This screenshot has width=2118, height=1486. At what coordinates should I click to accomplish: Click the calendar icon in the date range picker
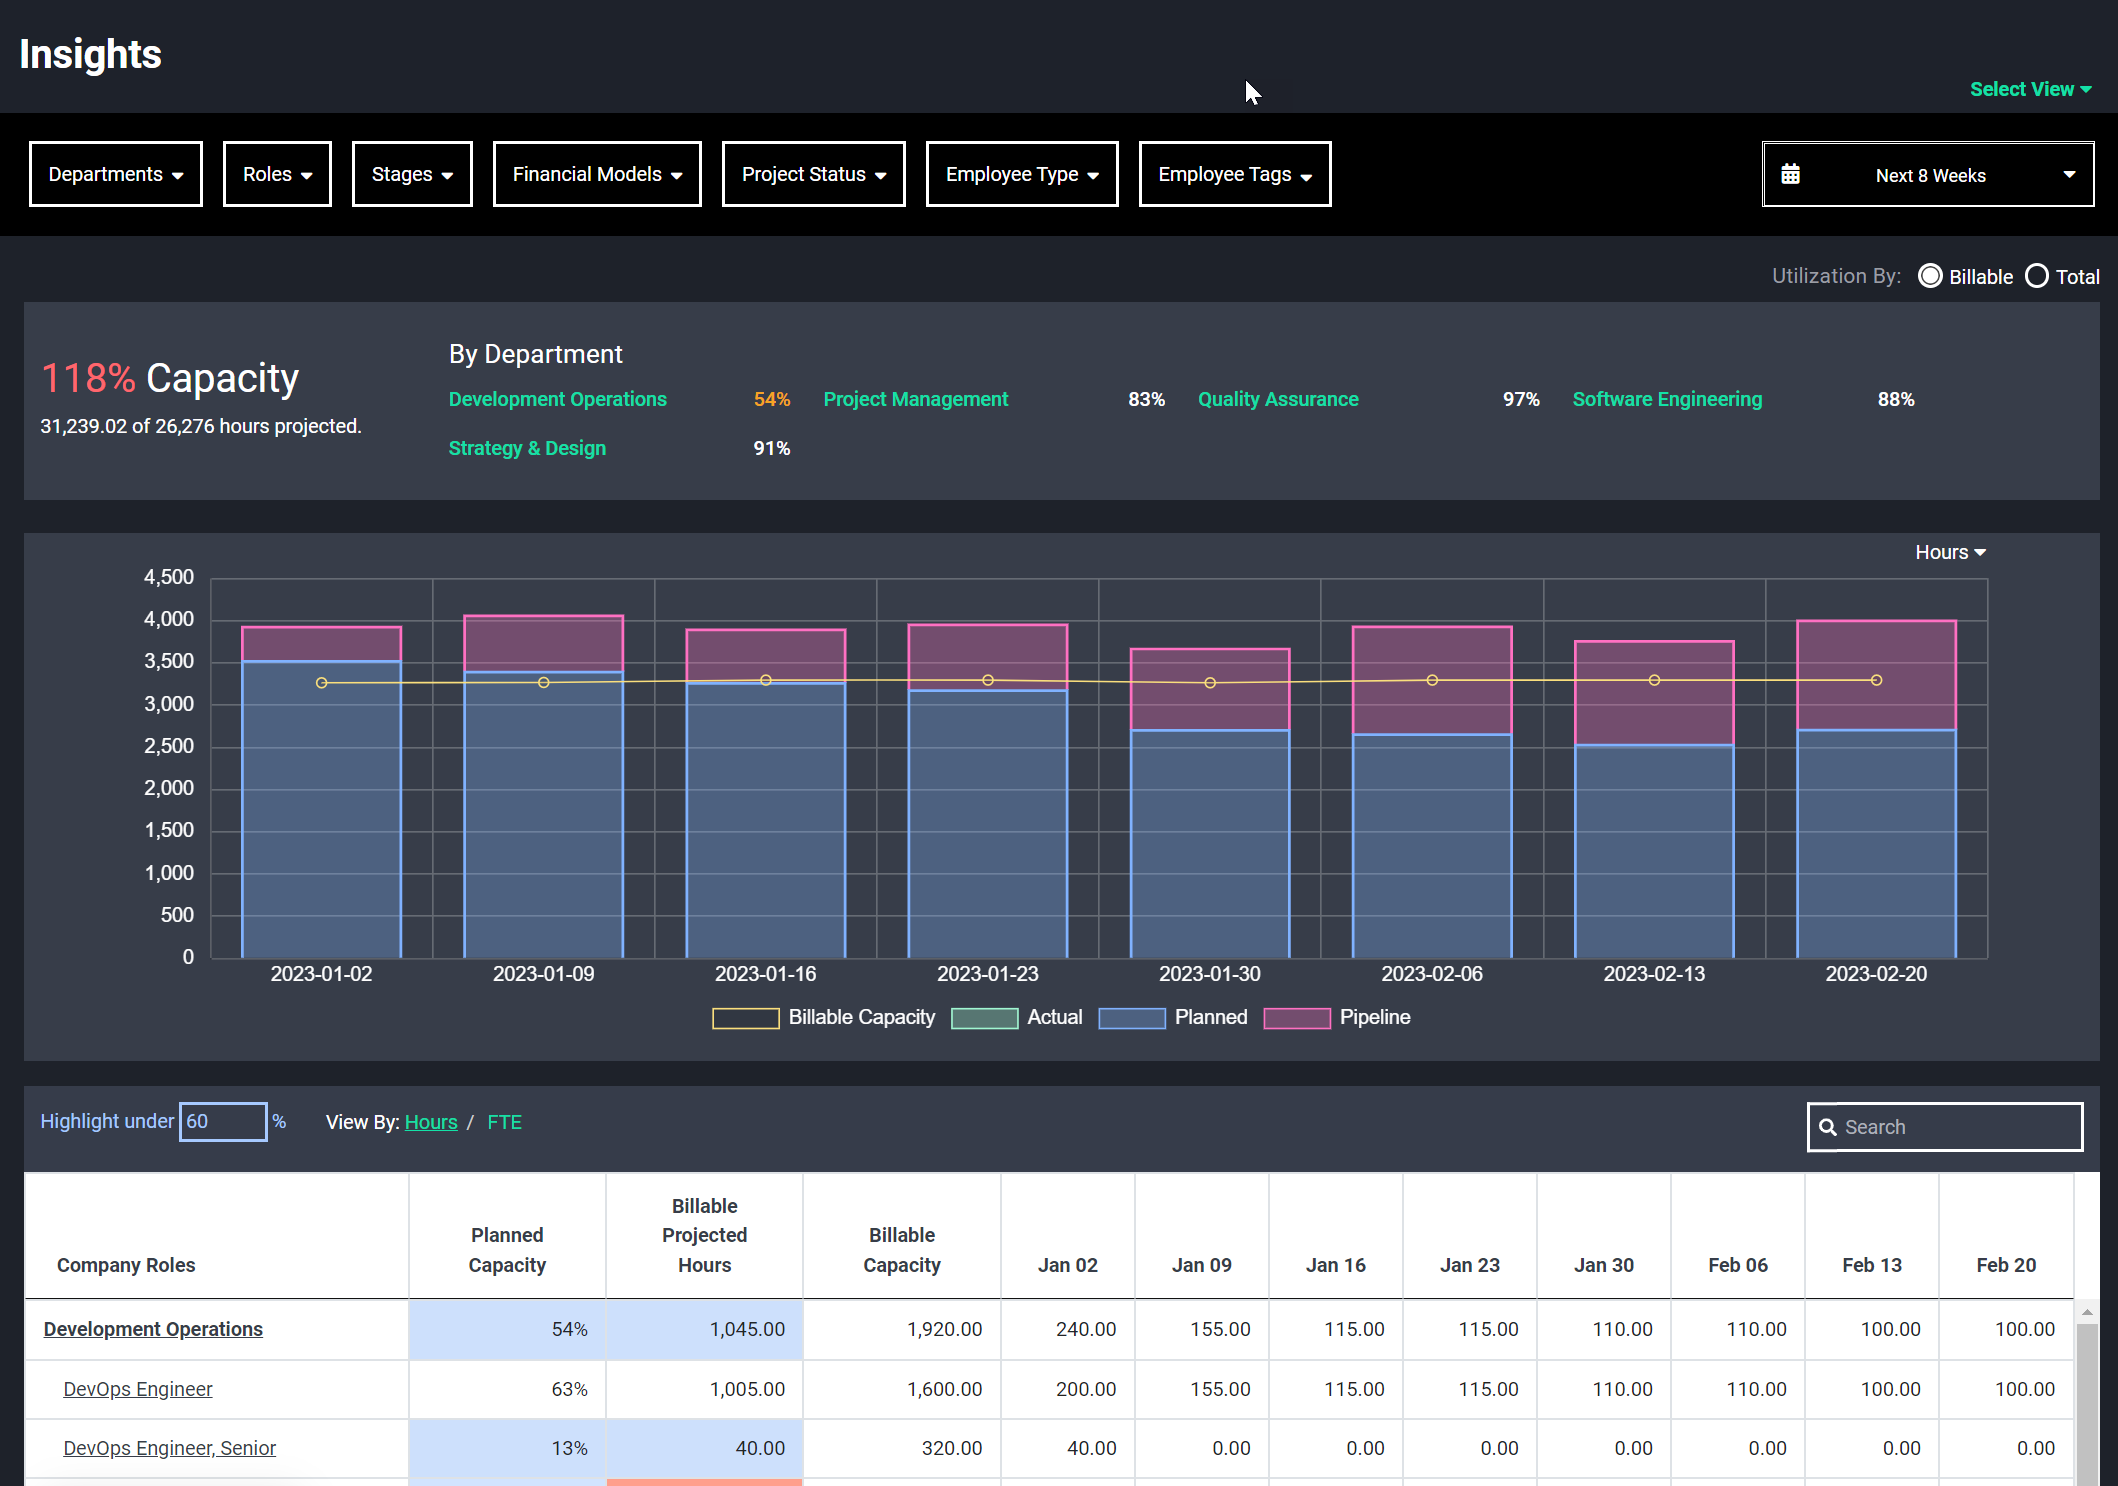click(1791, 173)
